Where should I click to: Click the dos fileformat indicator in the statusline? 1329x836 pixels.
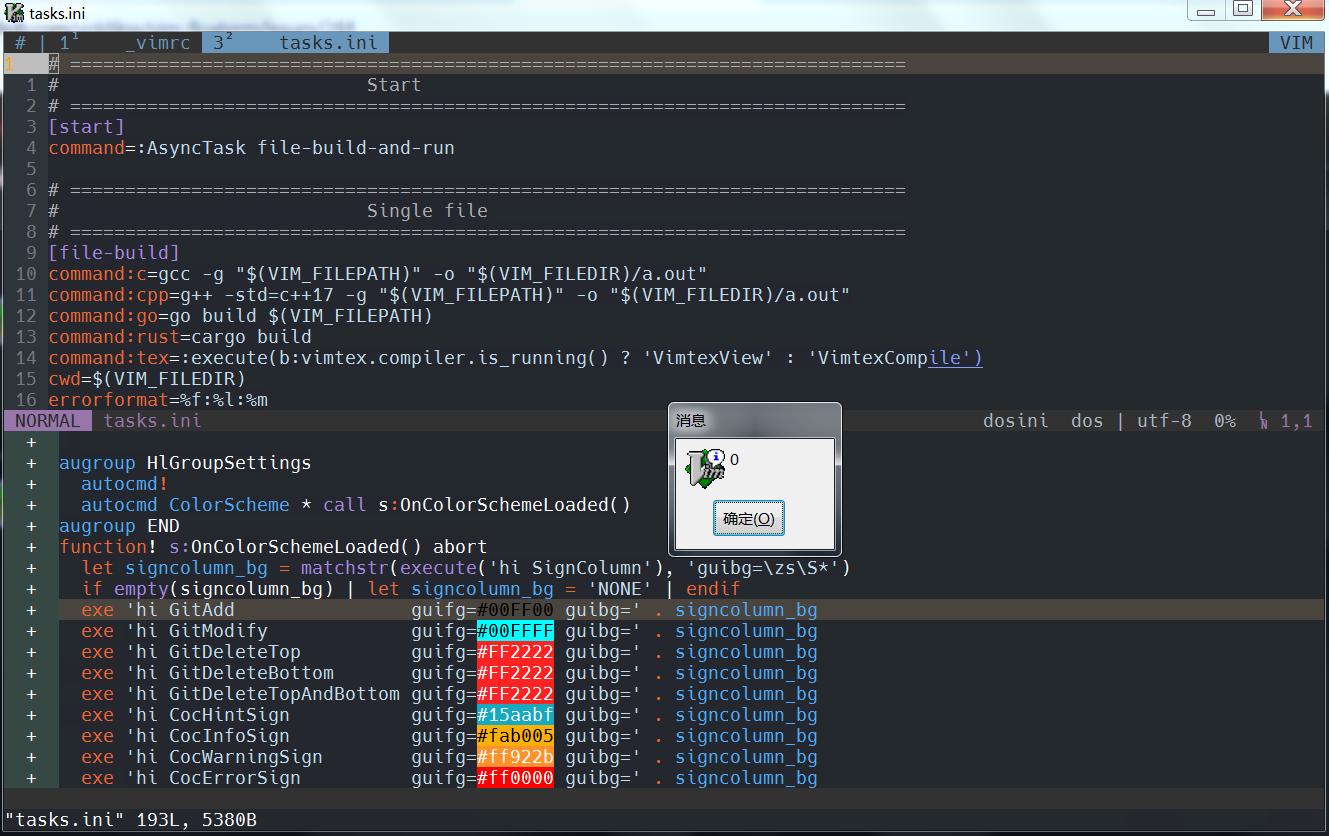pyautogui.click(x=1086, y=420)
